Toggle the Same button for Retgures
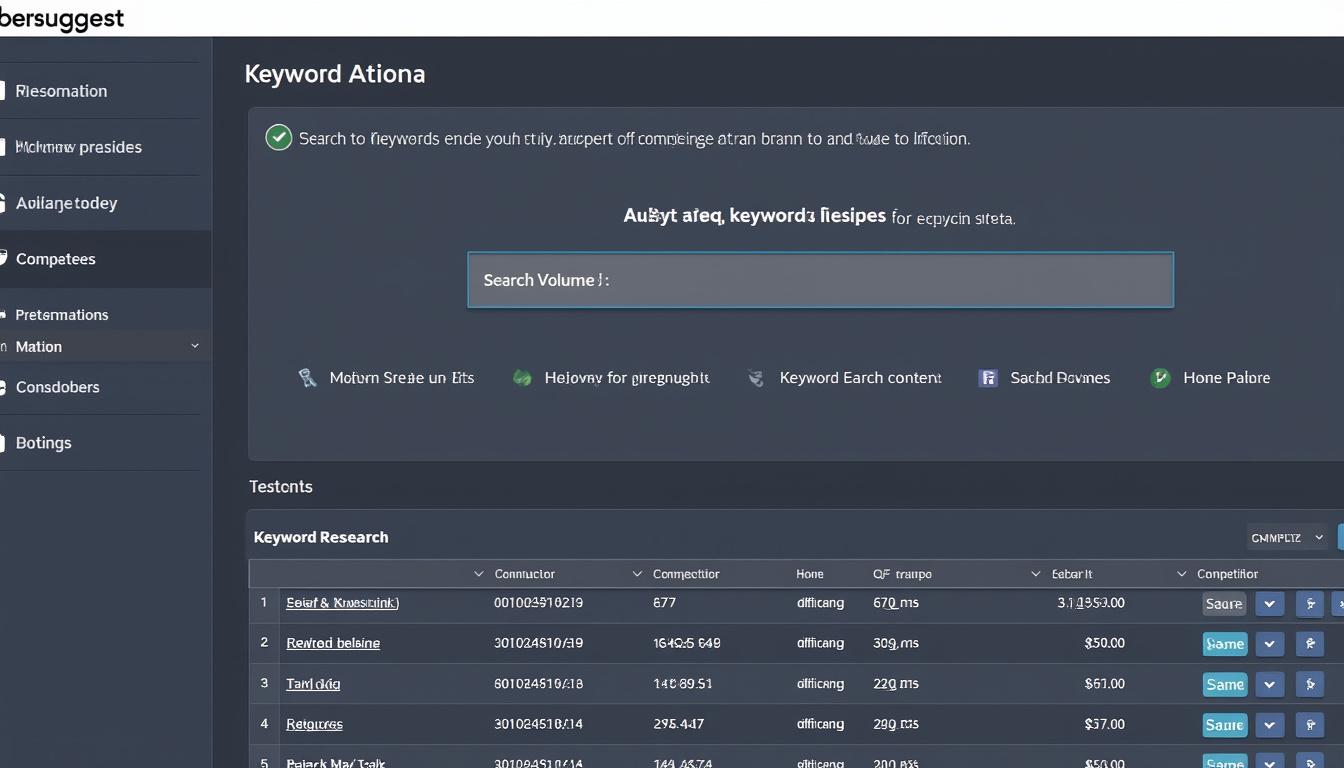The image size is (1344, 768). 1224,724
